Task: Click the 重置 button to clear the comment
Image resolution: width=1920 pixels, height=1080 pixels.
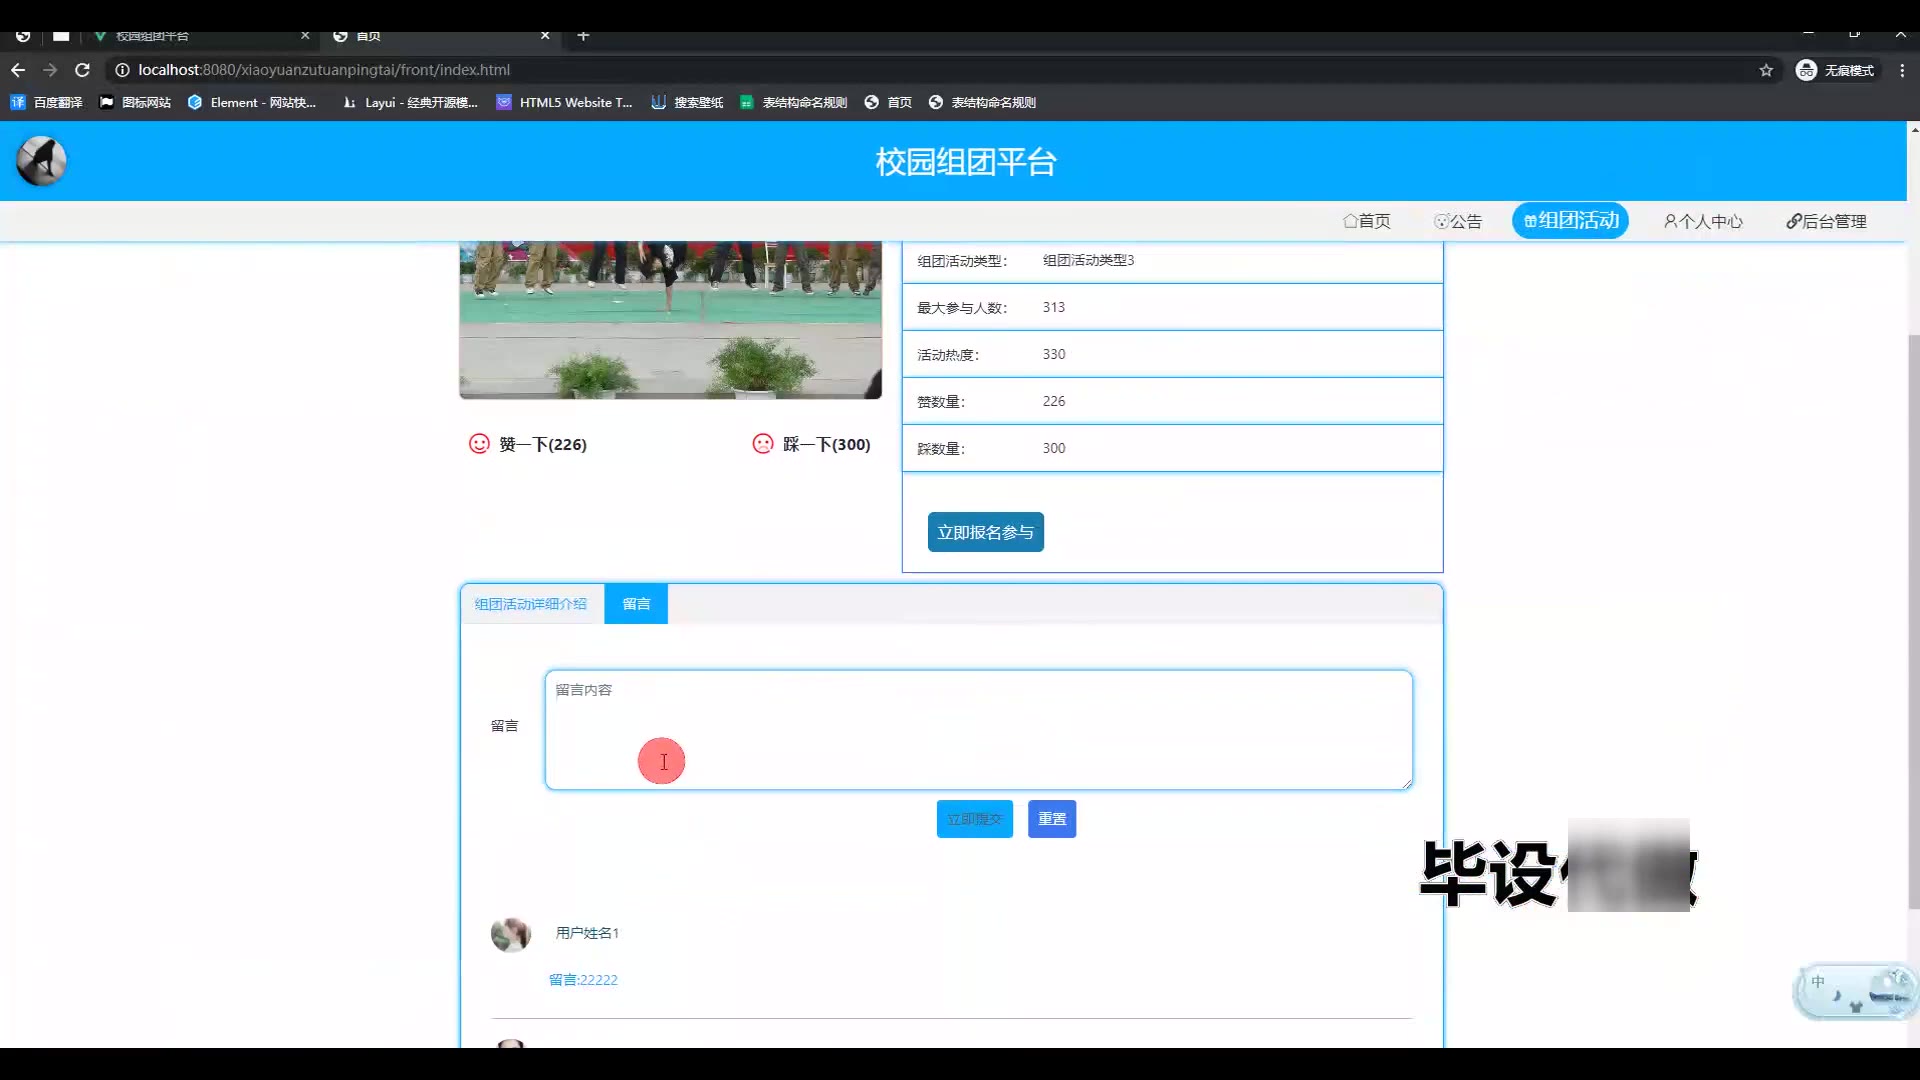Action: (1051, 819)
